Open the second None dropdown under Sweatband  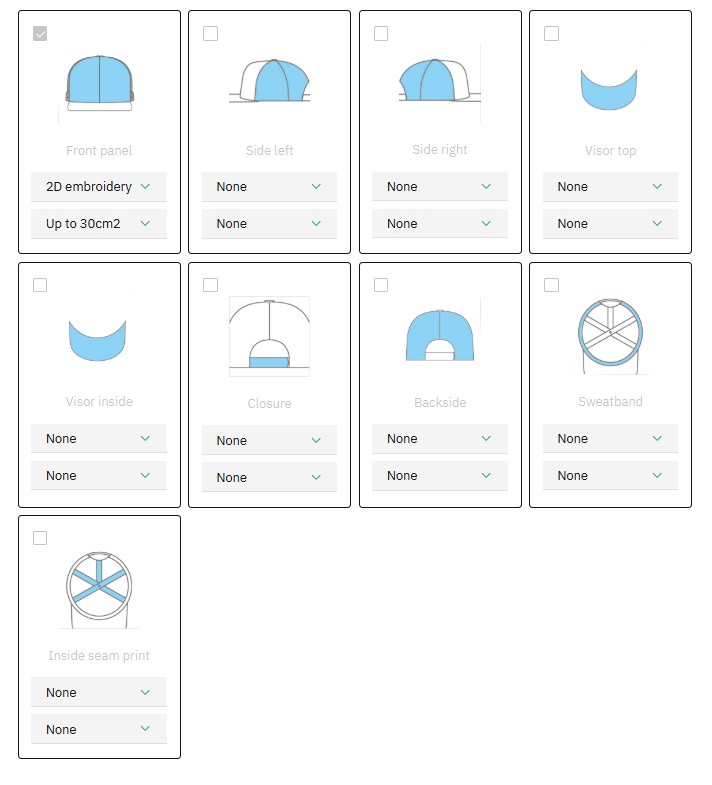[x=610, y=476]
